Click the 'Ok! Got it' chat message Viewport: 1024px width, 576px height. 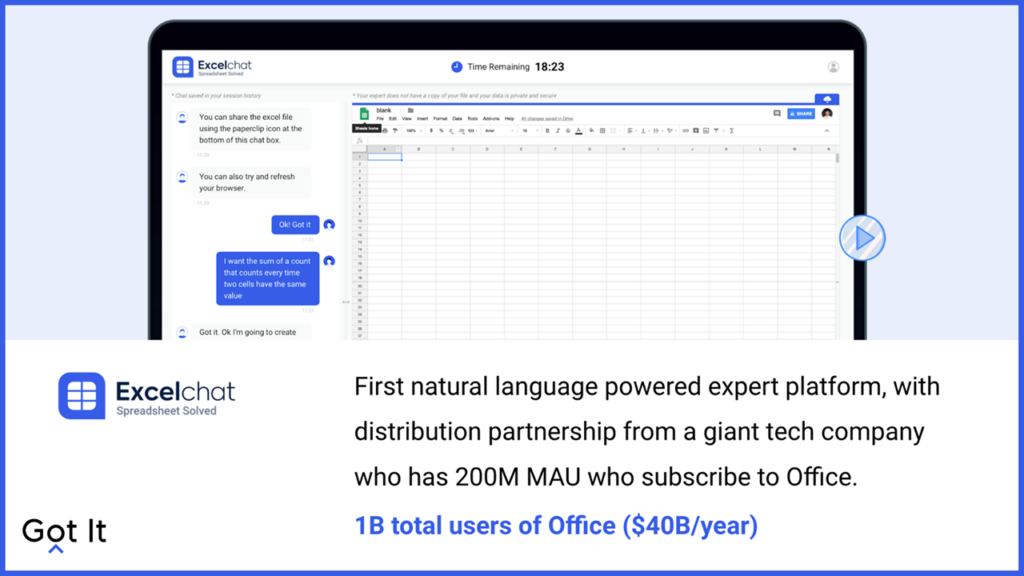point(295,225)
